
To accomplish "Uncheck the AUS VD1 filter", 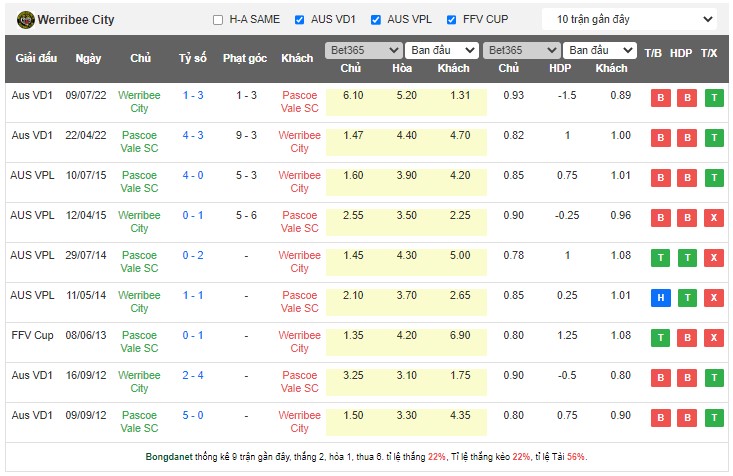I will pos(300,20).
